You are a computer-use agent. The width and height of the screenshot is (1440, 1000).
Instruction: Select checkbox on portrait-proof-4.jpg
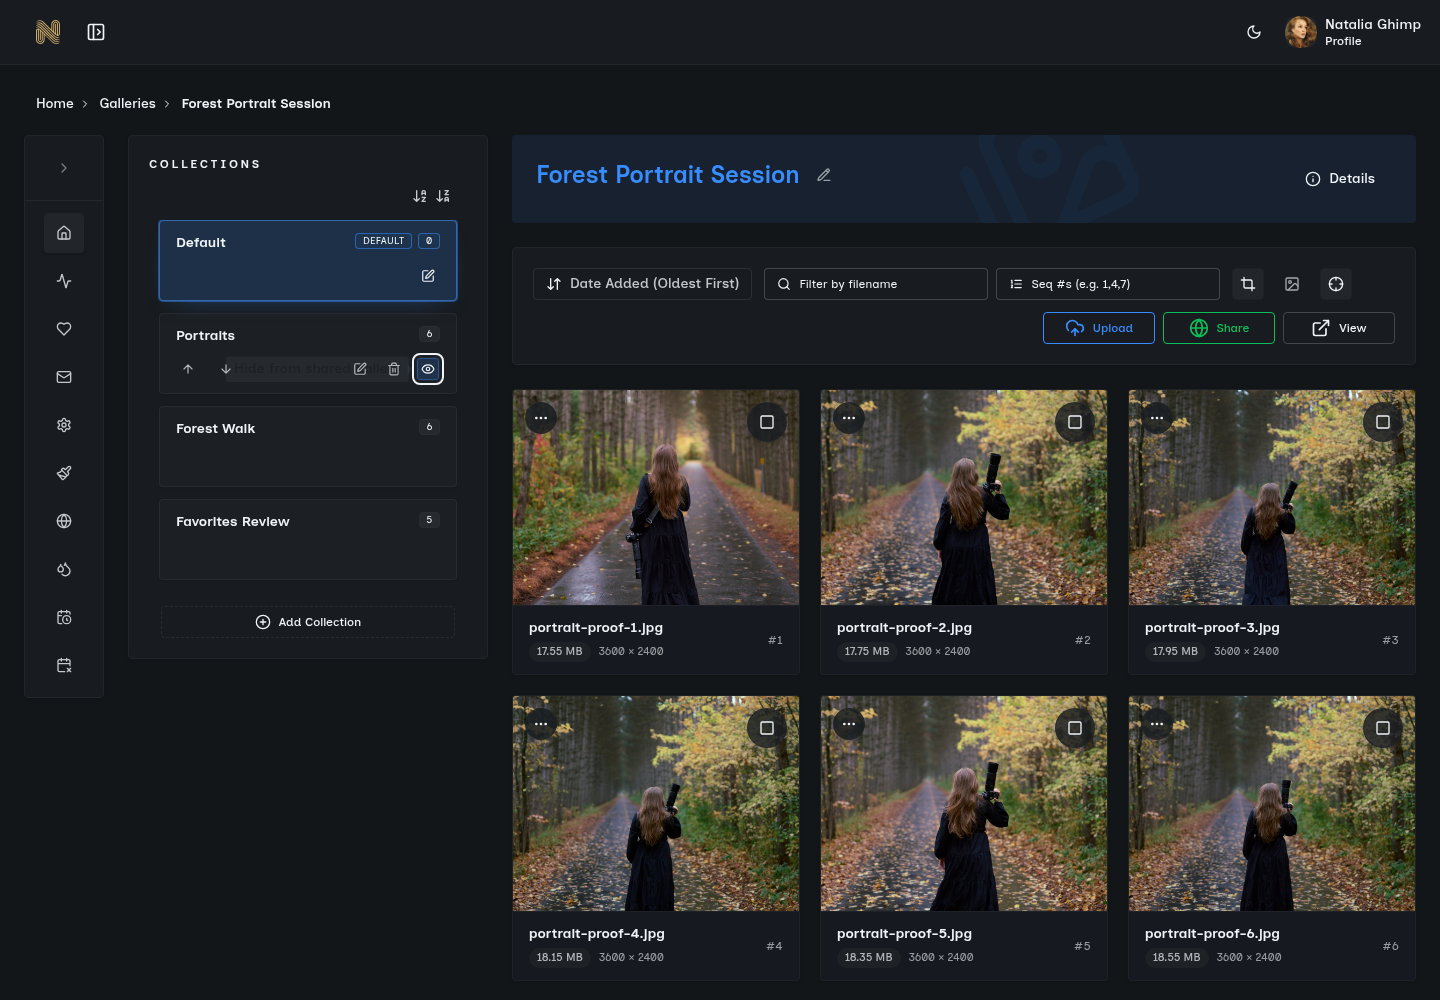point(767,728)
